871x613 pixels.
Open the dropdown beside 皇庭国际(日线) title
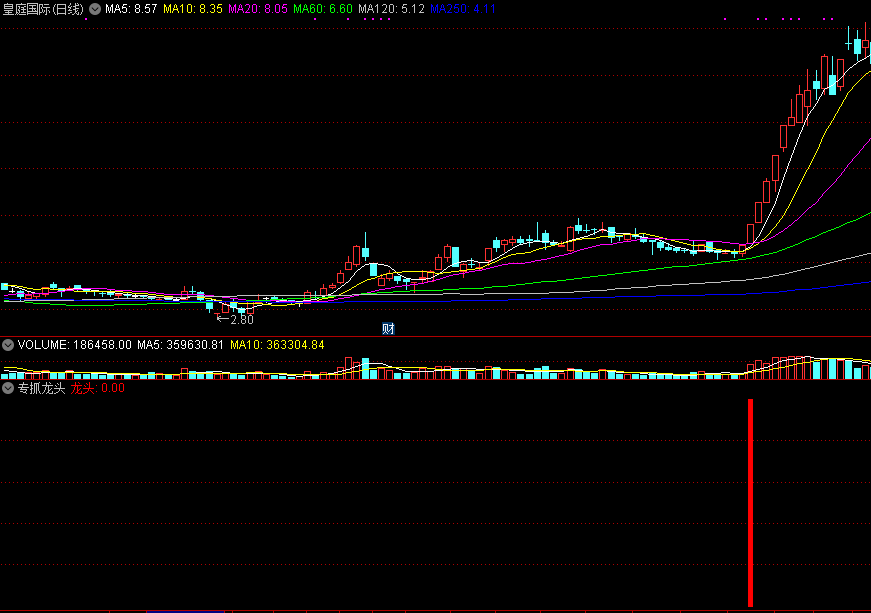[95, 9]
